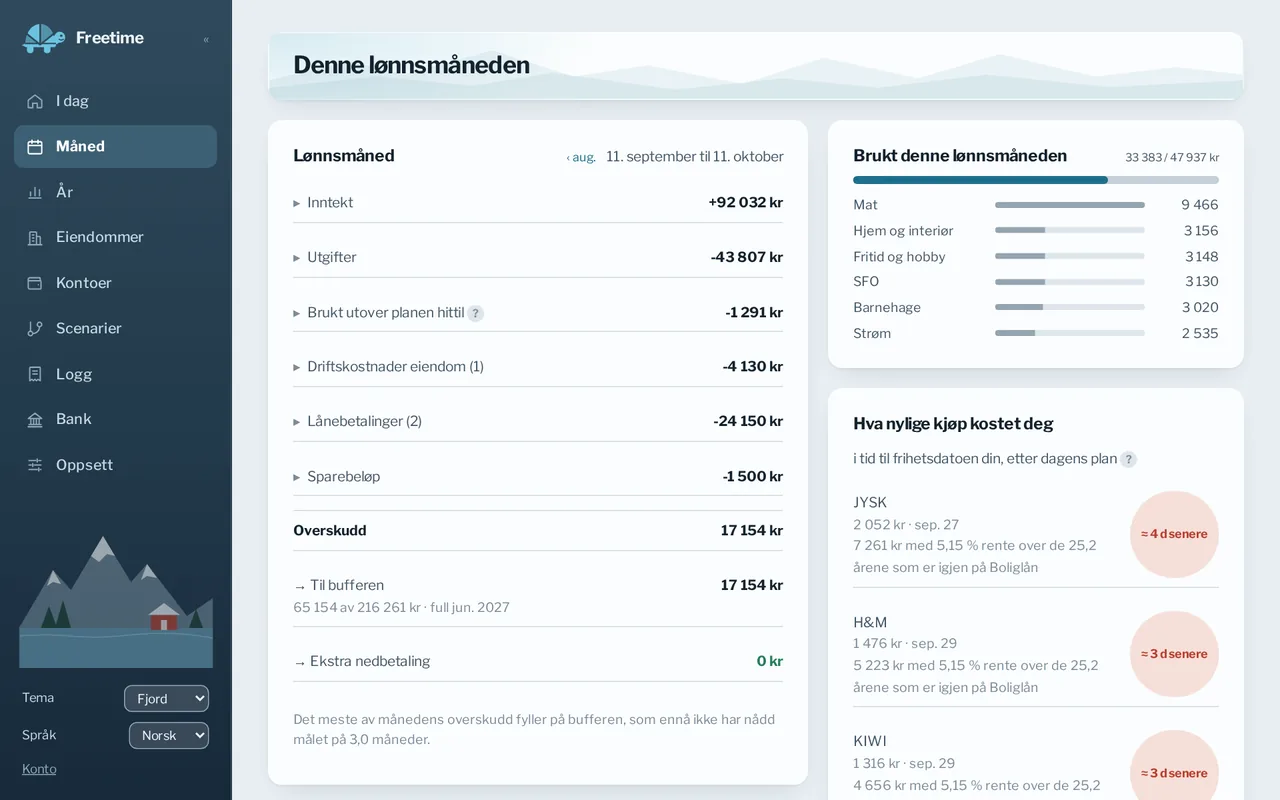Viewport: 1280px width, 800px height.
Task: Expand Brukt utover planen hittil row
Action: coord(538,313)
